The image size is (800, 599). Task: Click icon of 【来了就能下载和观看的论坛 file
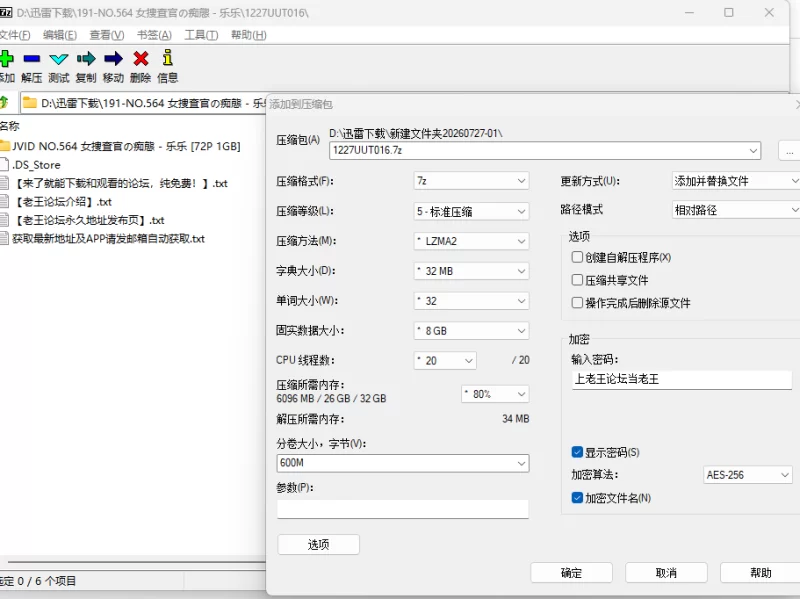[x=5, y=183]
